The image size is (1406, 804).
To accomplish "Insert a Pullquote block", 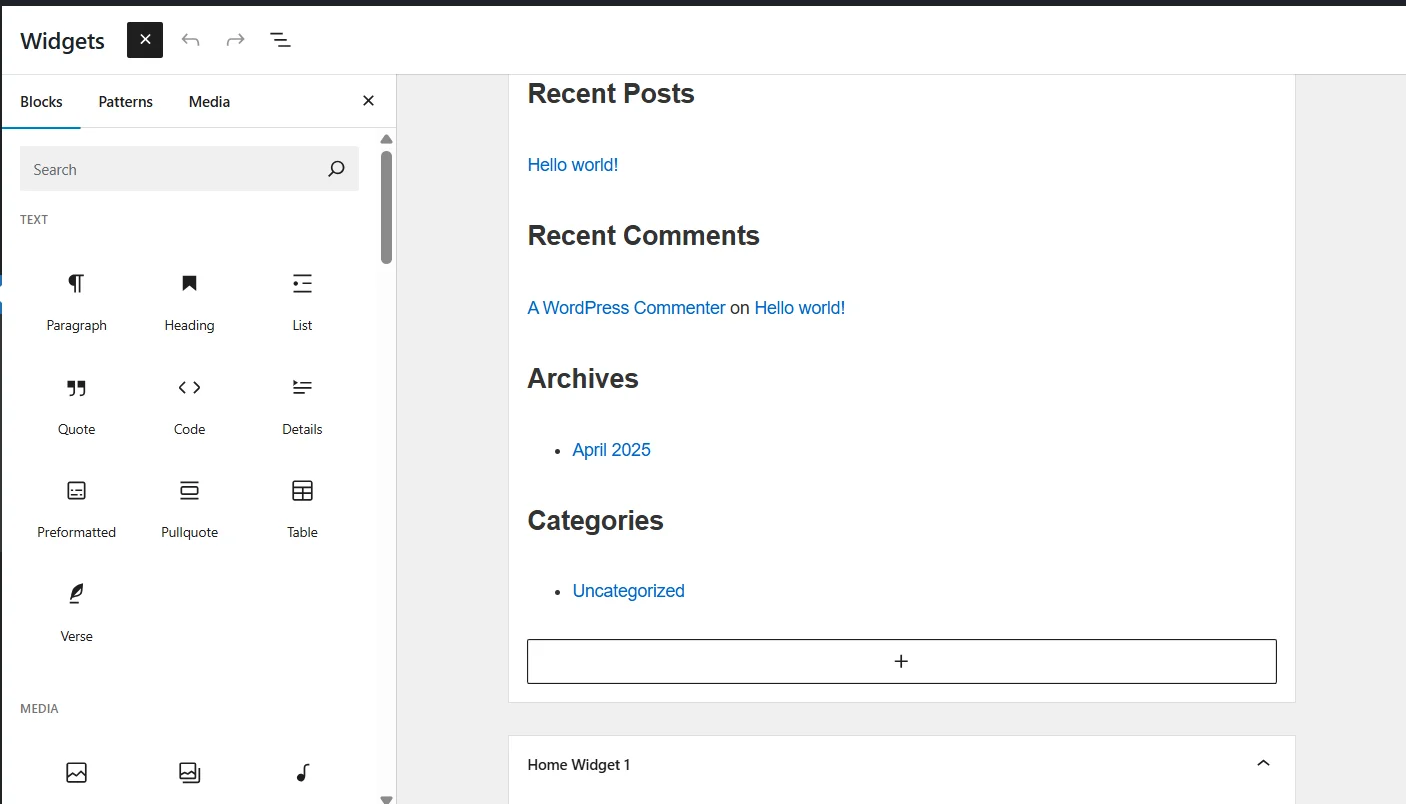I will pos(189,508).
